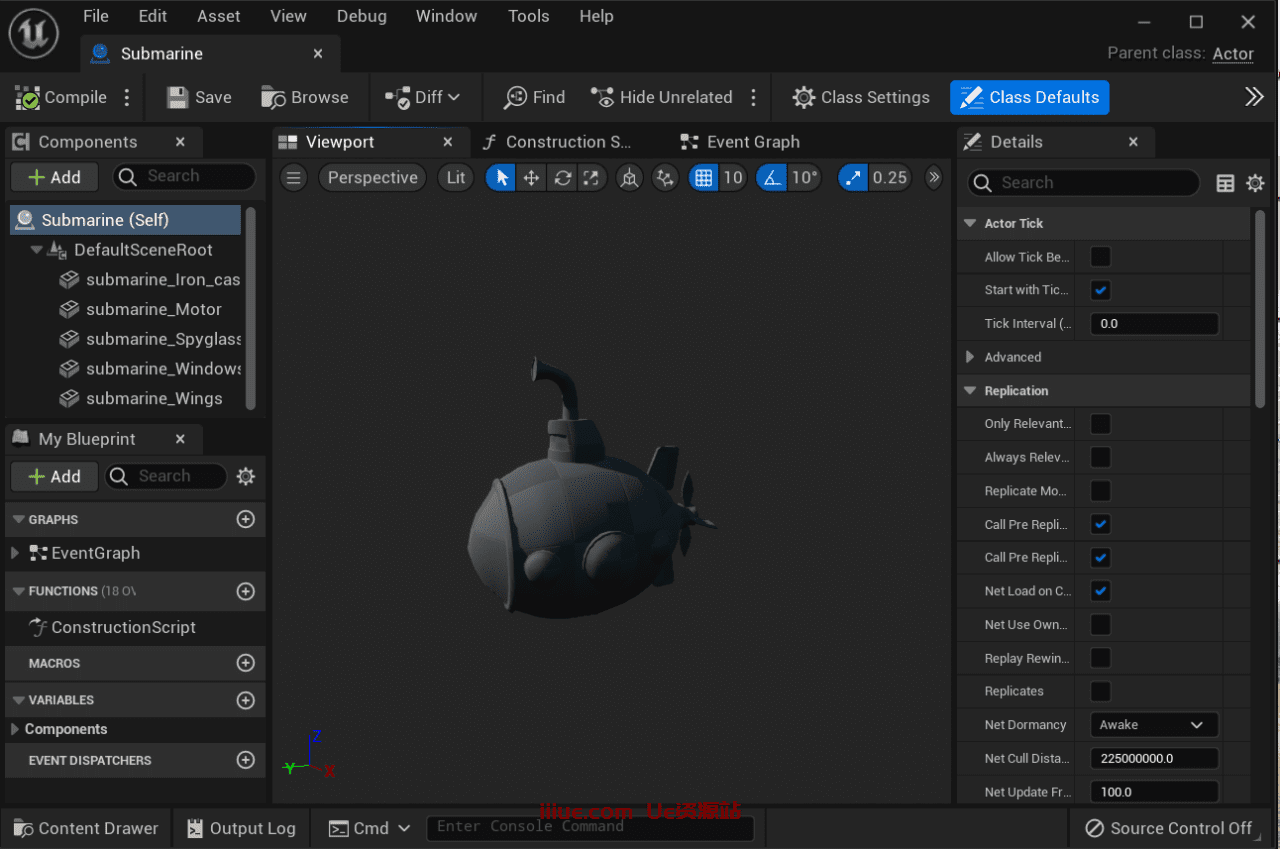
Task: Add a new function with plus icon
Action: 245,591
